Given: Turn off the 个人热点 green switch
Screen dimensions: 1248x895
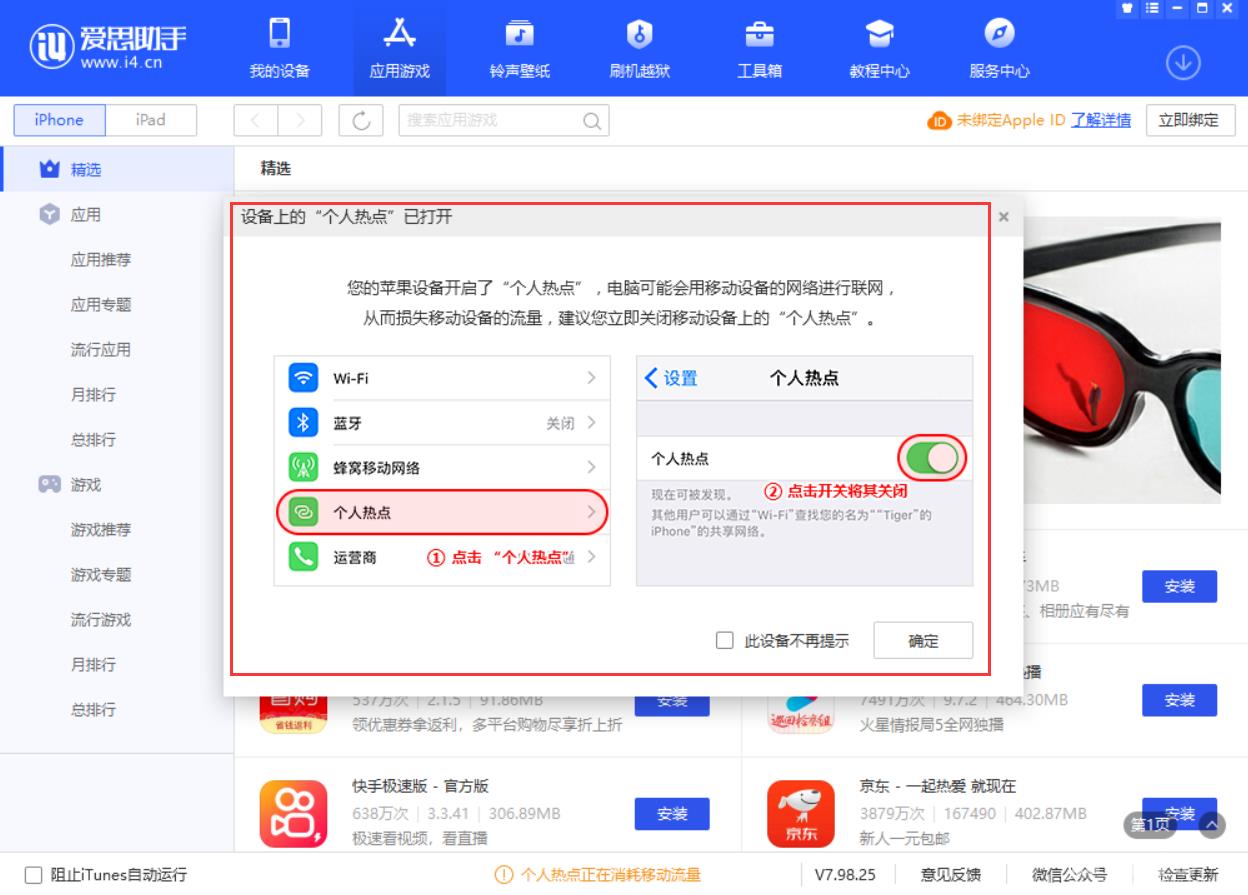Looking at the screenshot, I should 930,457.
